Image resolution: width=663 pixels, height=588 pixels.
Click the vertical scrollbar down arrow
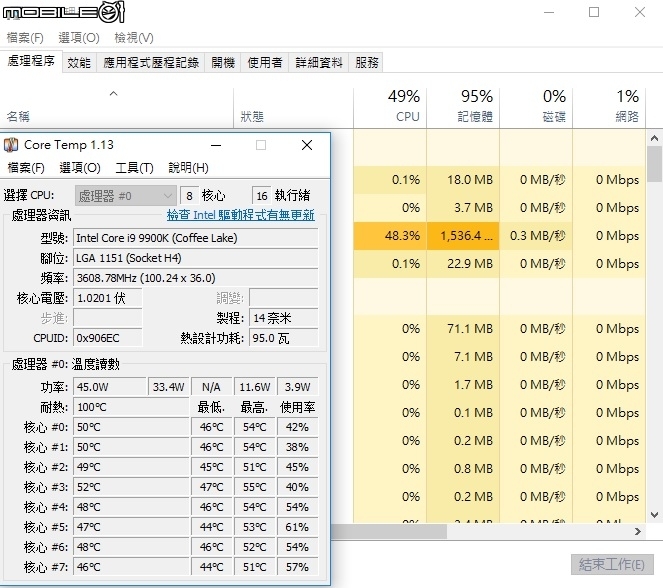click(654, 515)
